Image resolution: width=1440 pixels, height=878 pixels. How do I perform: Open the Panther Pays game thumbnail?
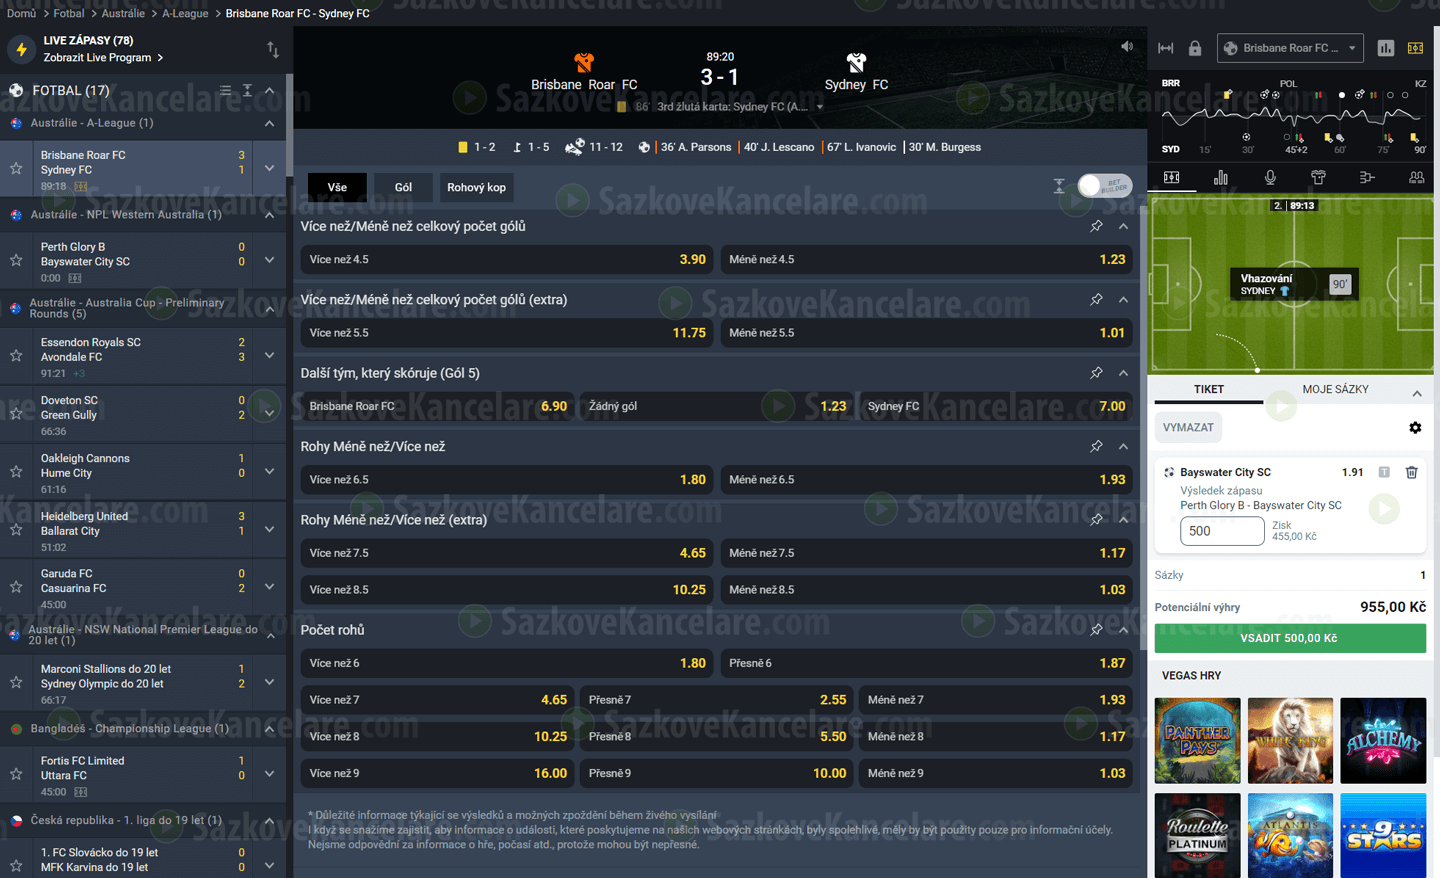1197,740
